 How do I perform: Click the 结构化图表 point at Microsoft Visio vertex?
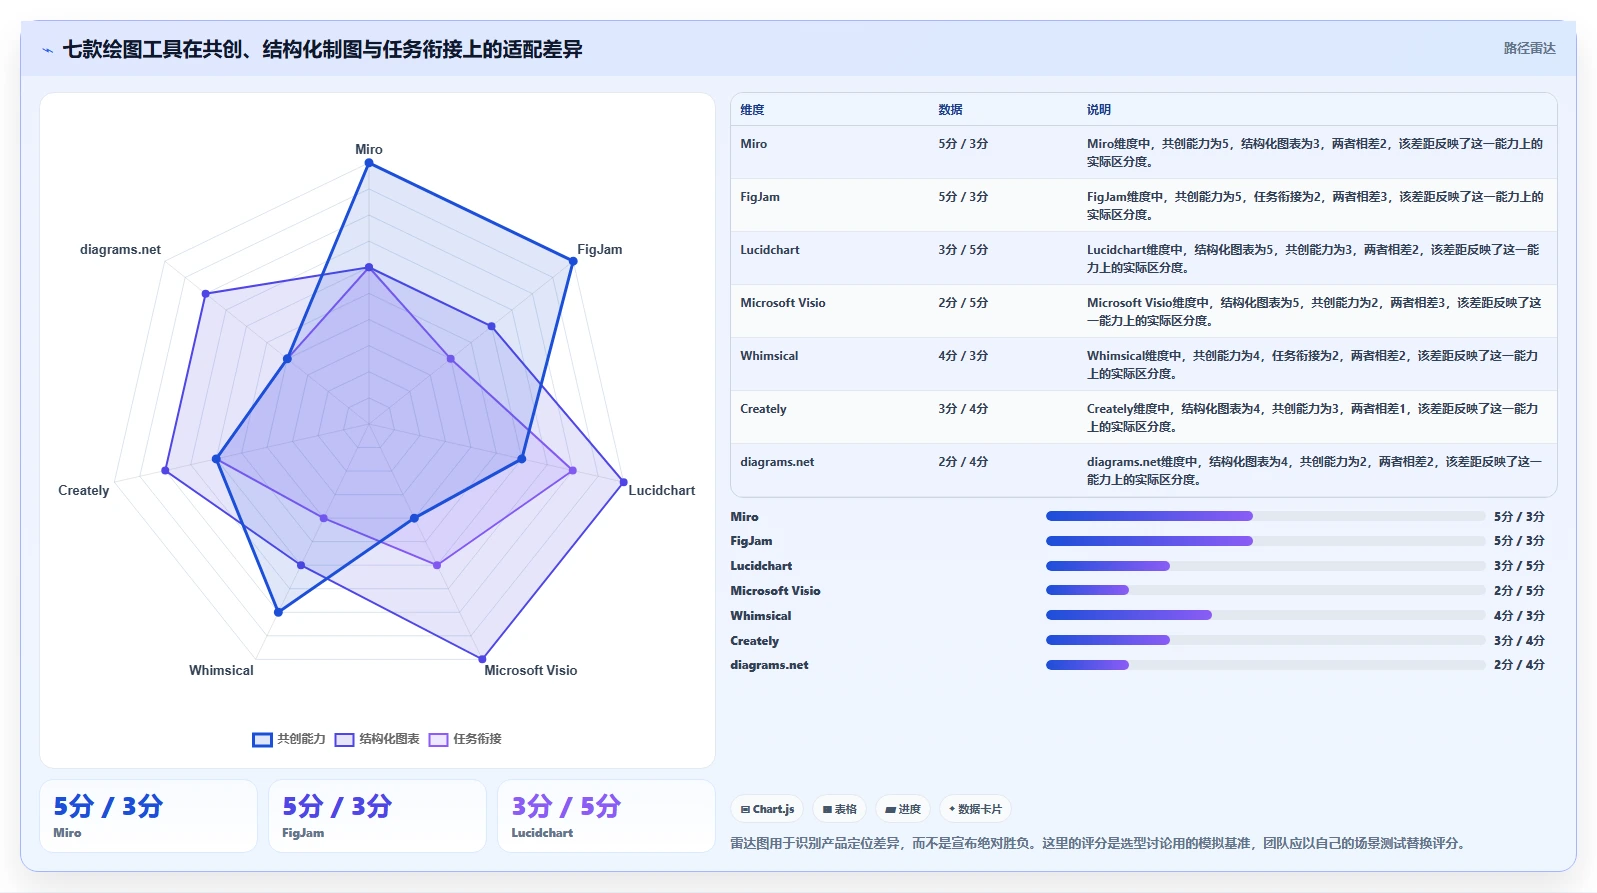(482, 659)
